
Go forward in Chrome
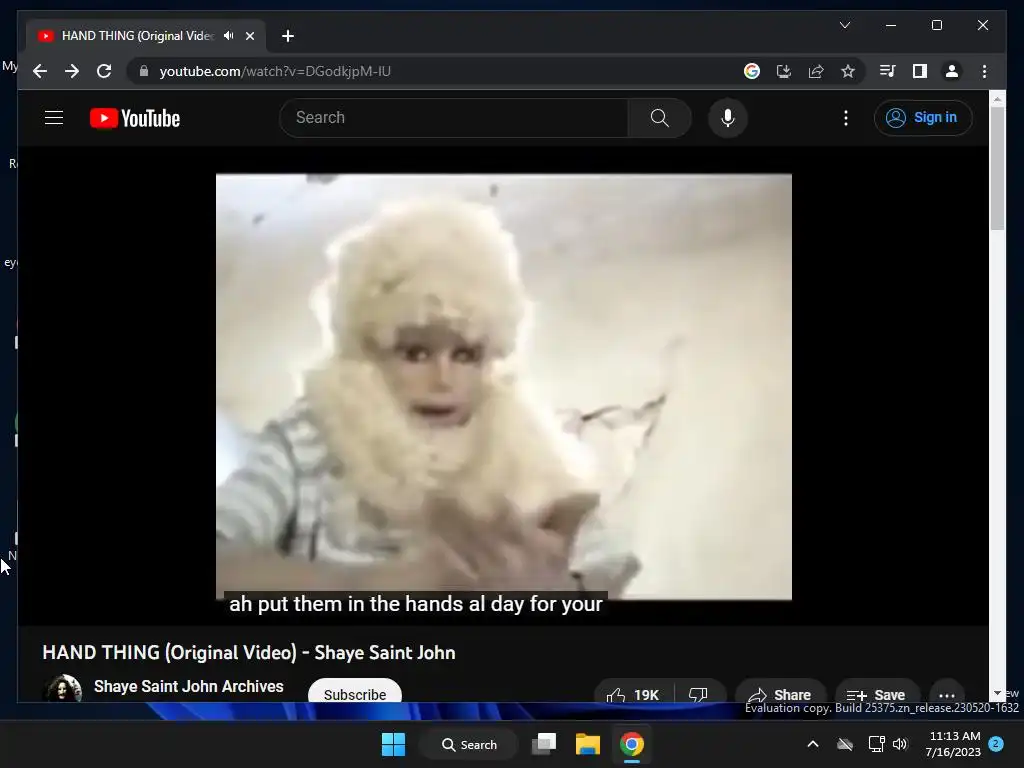[72, 71]
